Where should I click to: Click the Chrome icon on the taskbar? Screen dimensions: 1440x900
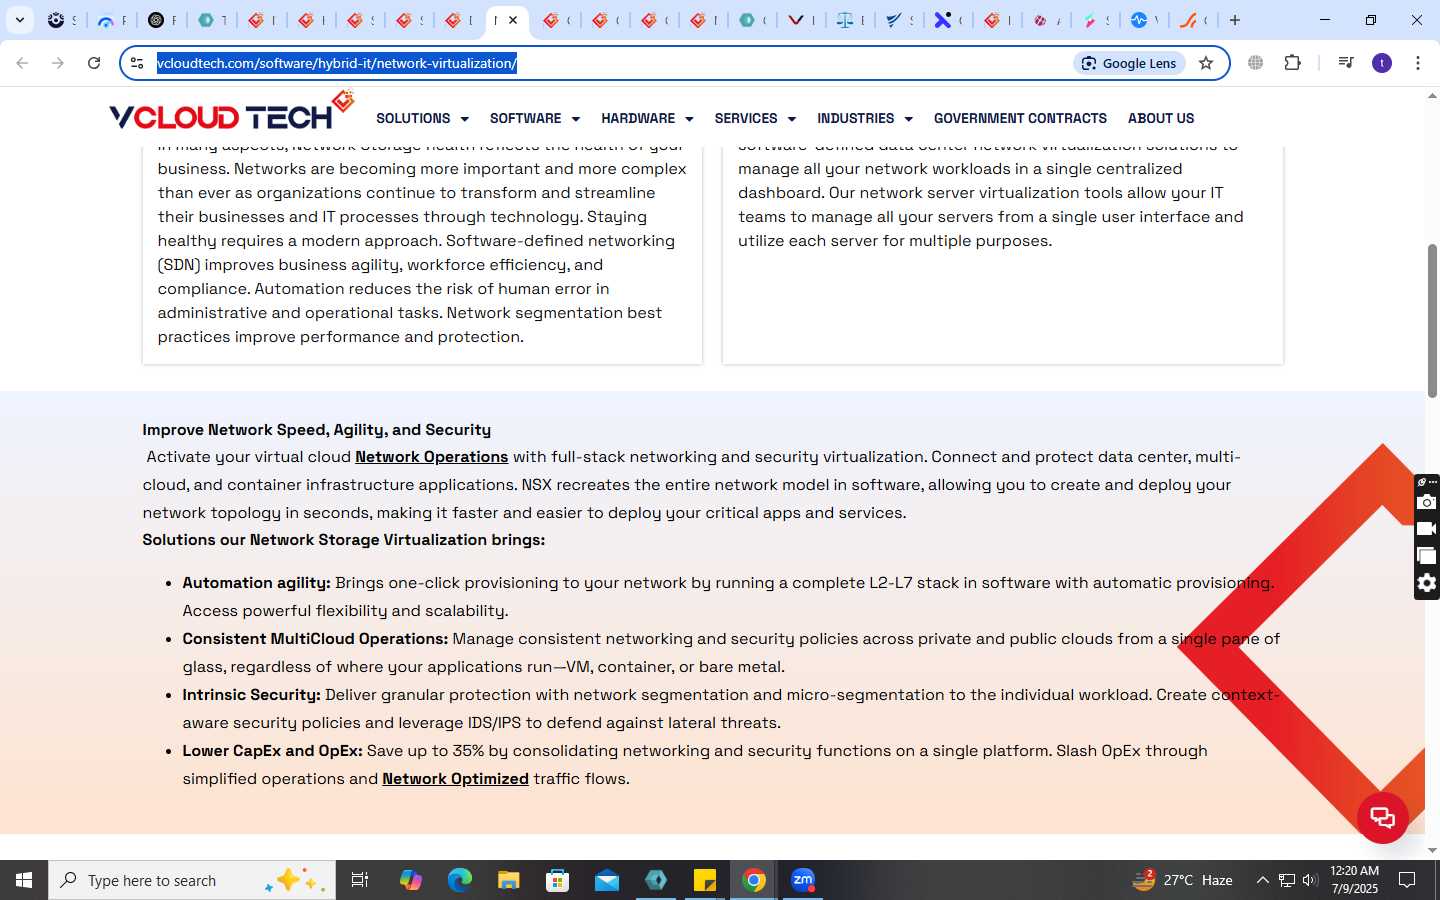pos(754,880)
